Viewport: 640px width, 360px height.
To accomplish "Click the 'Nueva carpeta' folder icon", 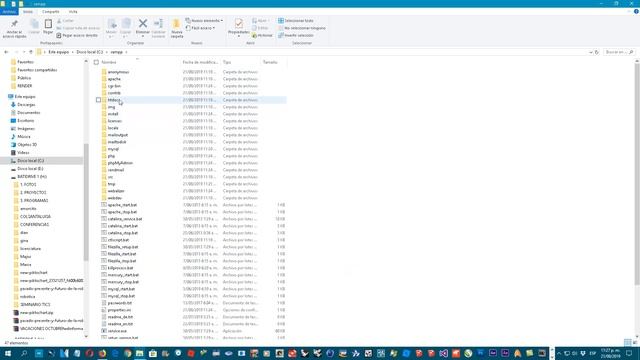I will 176,24.
